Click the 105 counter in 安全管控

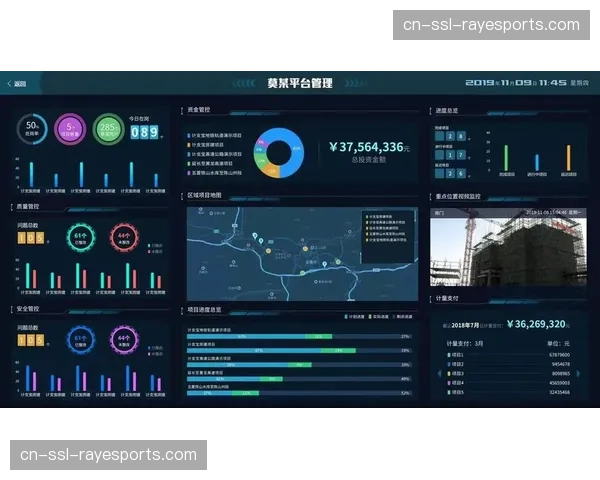click(x=31, y=340)
